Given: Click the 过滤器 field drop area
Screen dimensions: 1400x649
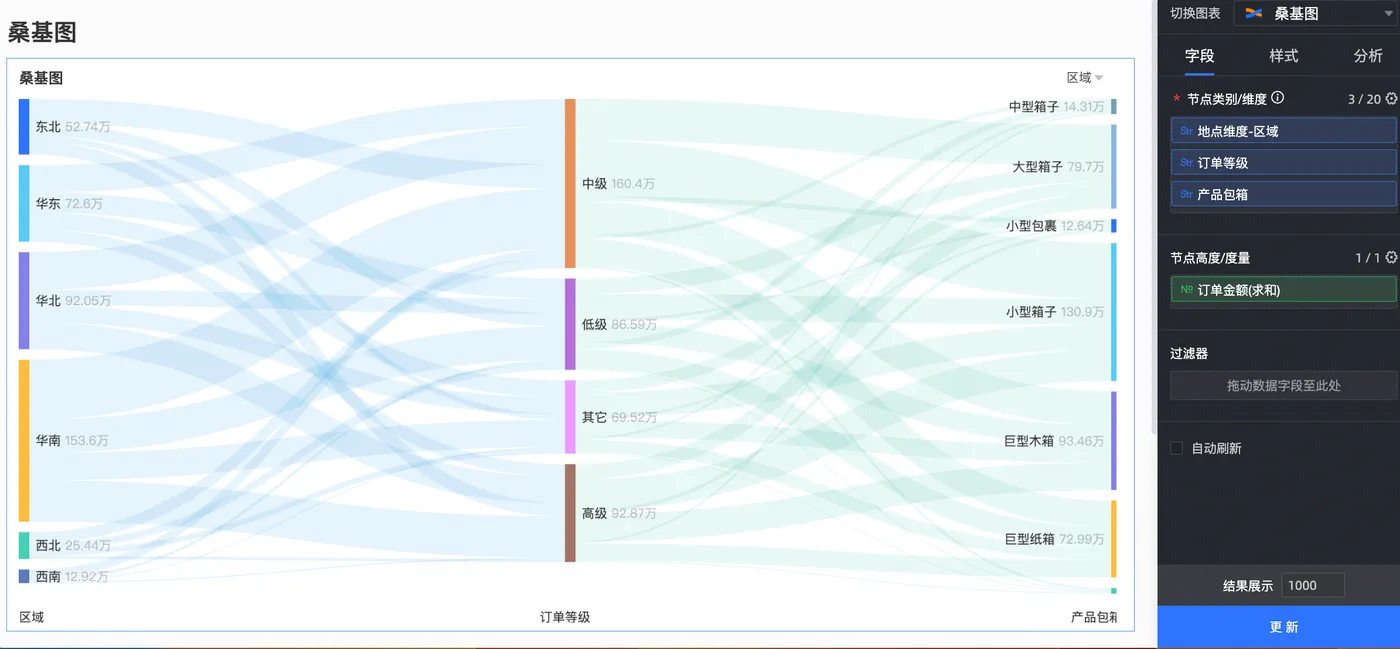Looking at the screenshot, I should (x=1283, y=385).
